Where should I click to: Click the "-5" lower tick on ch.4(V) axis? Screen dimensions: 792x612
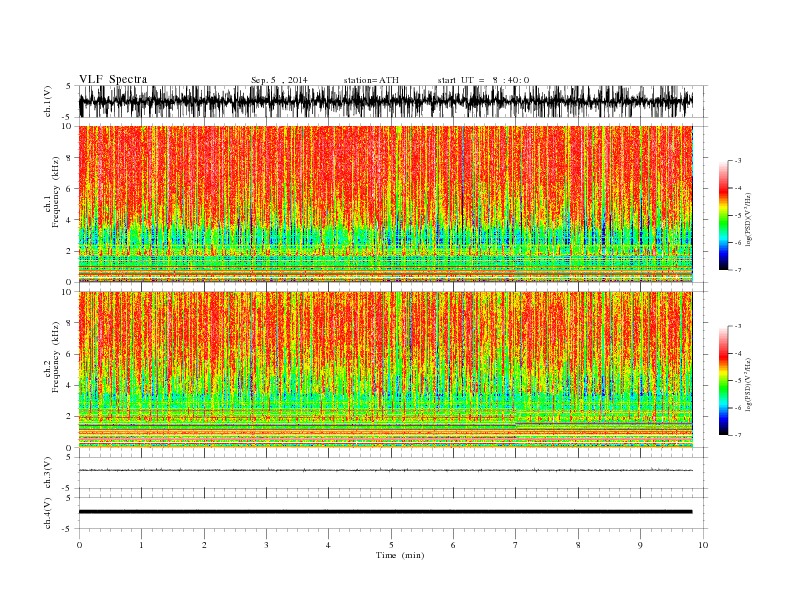click(68, 529)
